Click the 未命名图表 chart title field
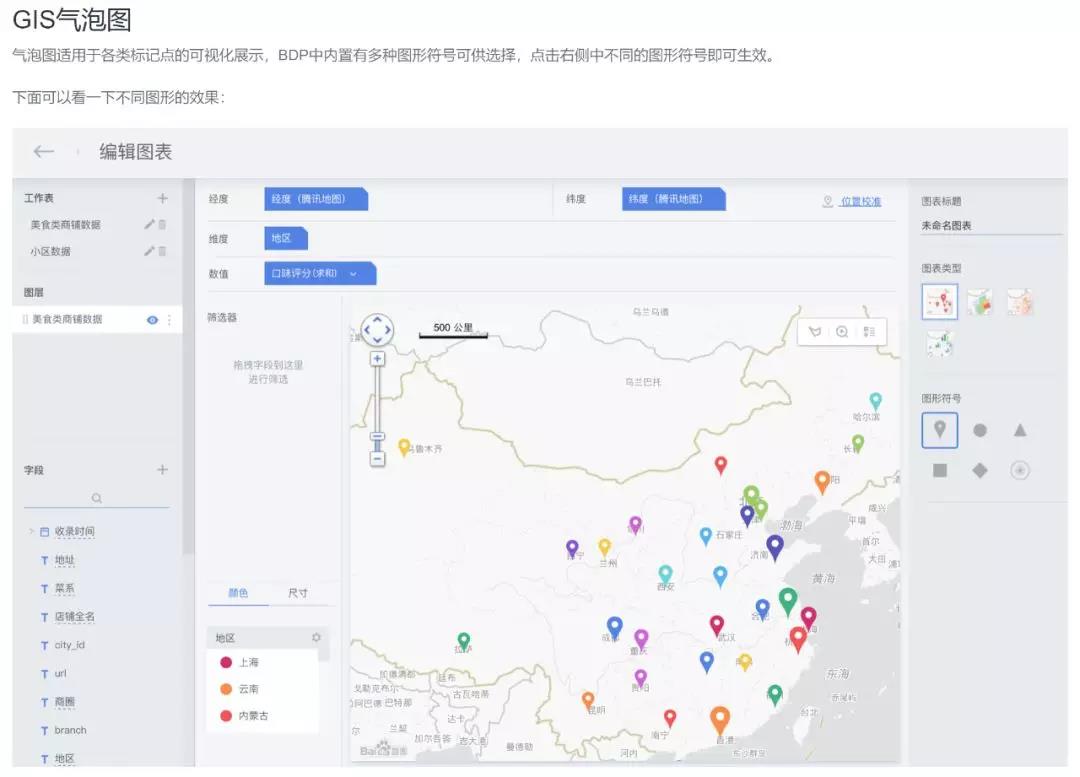1080x777 pixels. 991,225
